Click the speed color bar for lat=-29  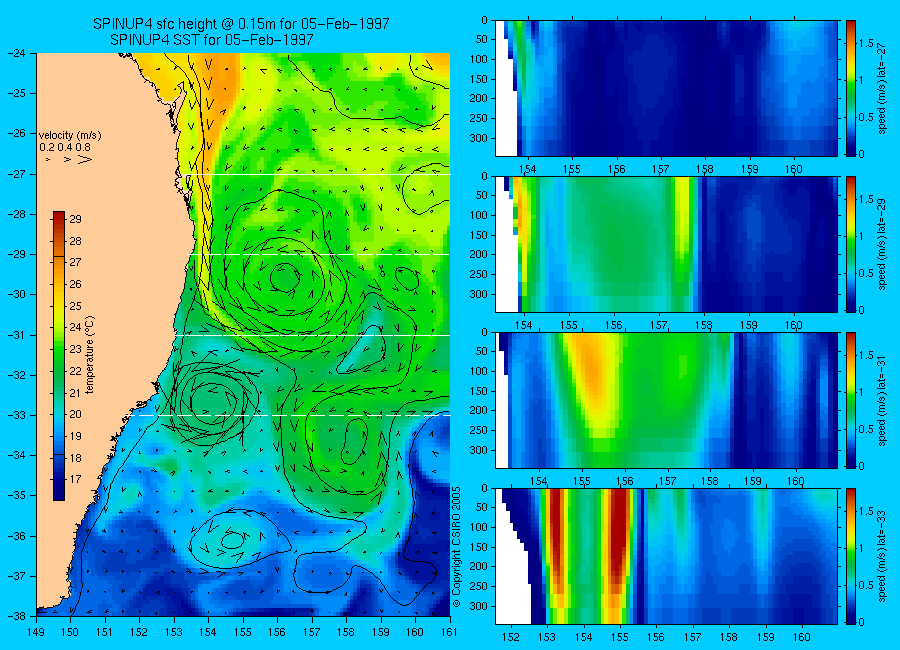(x=850, y=245)
